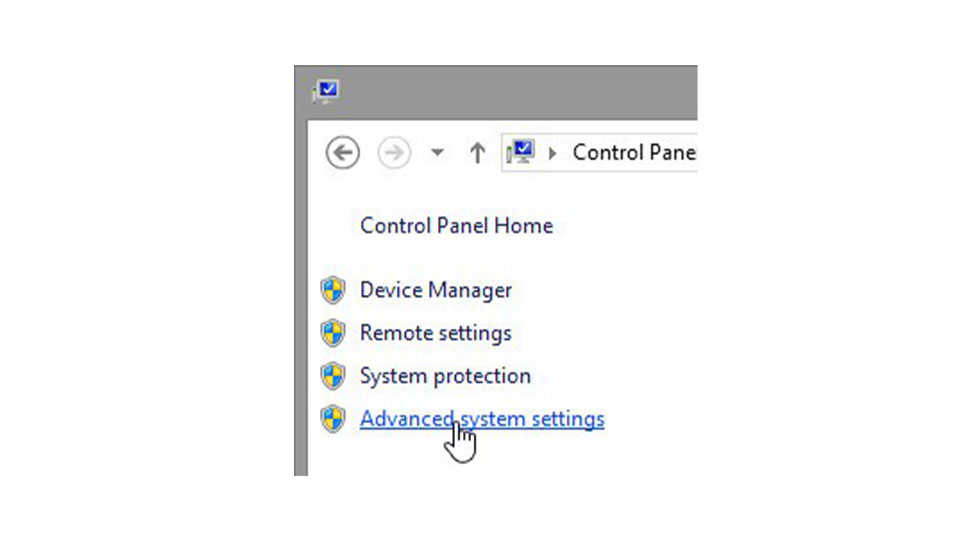Select the Control Panel breadcrumb segment
The image size is (960, 540).
[634, 152]
